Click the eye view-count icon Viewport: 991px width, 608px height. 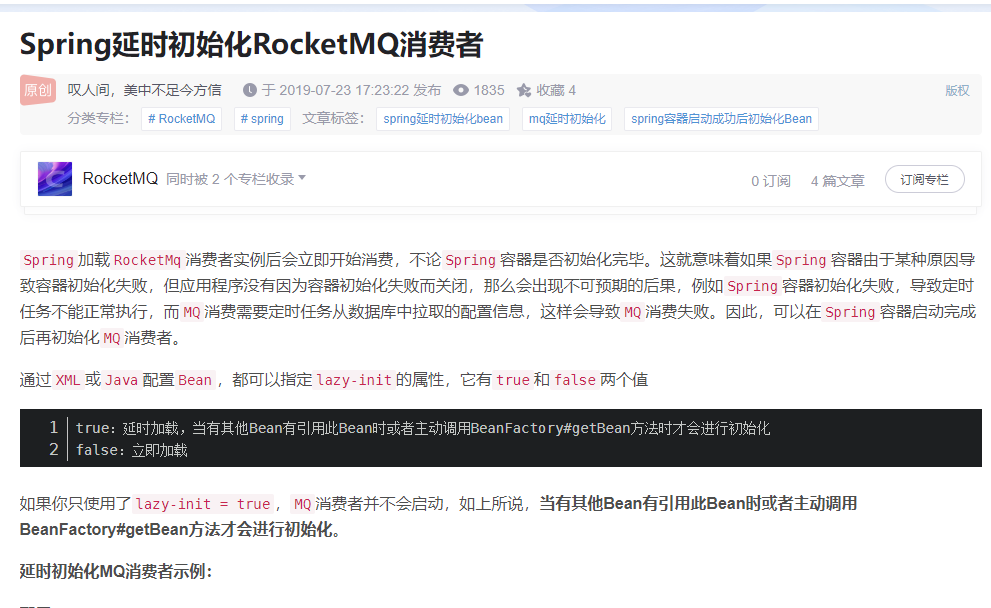pos(461,90)
